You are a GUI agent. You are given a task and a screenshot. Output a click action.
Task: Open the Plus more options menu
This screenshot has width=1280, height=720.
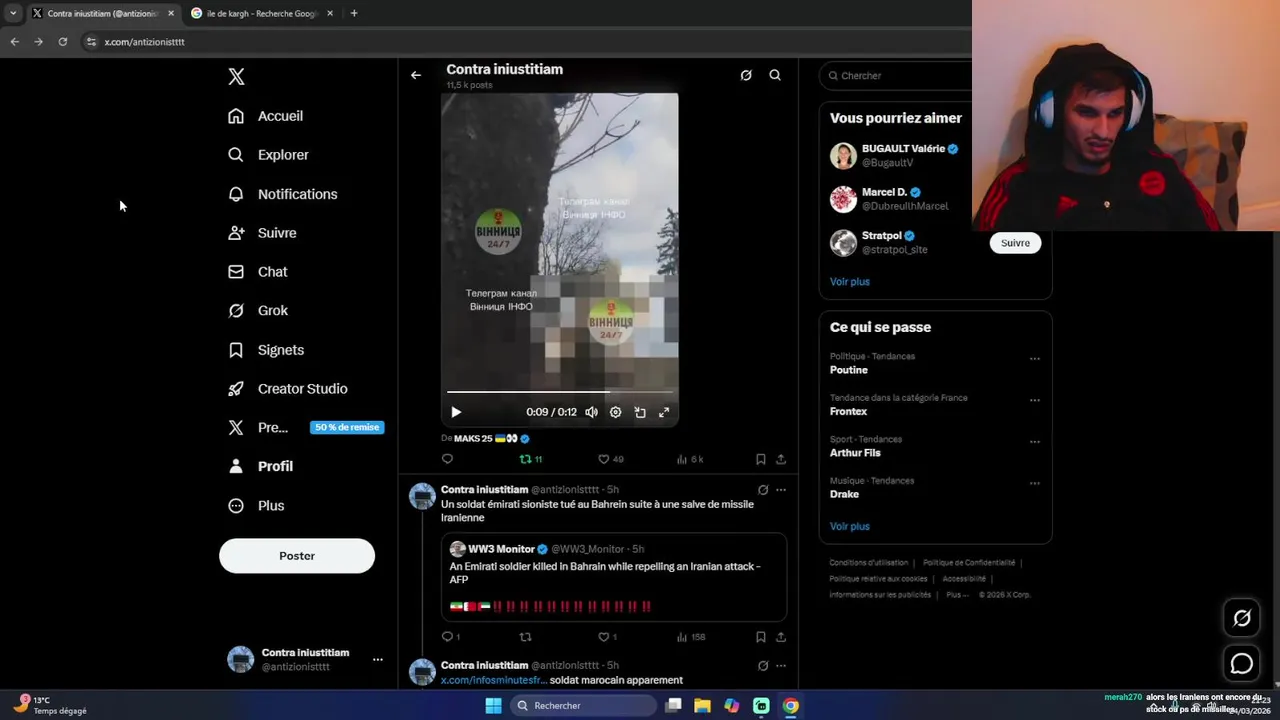click(x=256, y=506)
